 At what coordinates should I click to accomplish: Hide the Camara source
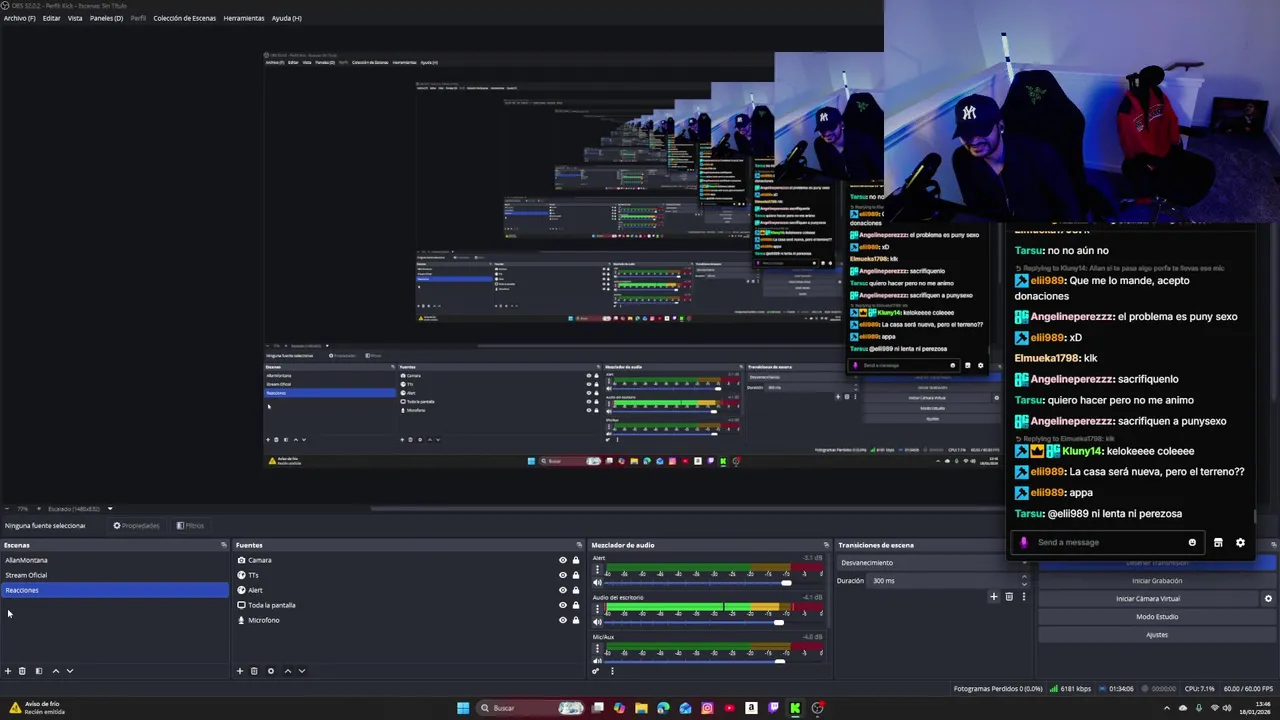click(563, 560)
